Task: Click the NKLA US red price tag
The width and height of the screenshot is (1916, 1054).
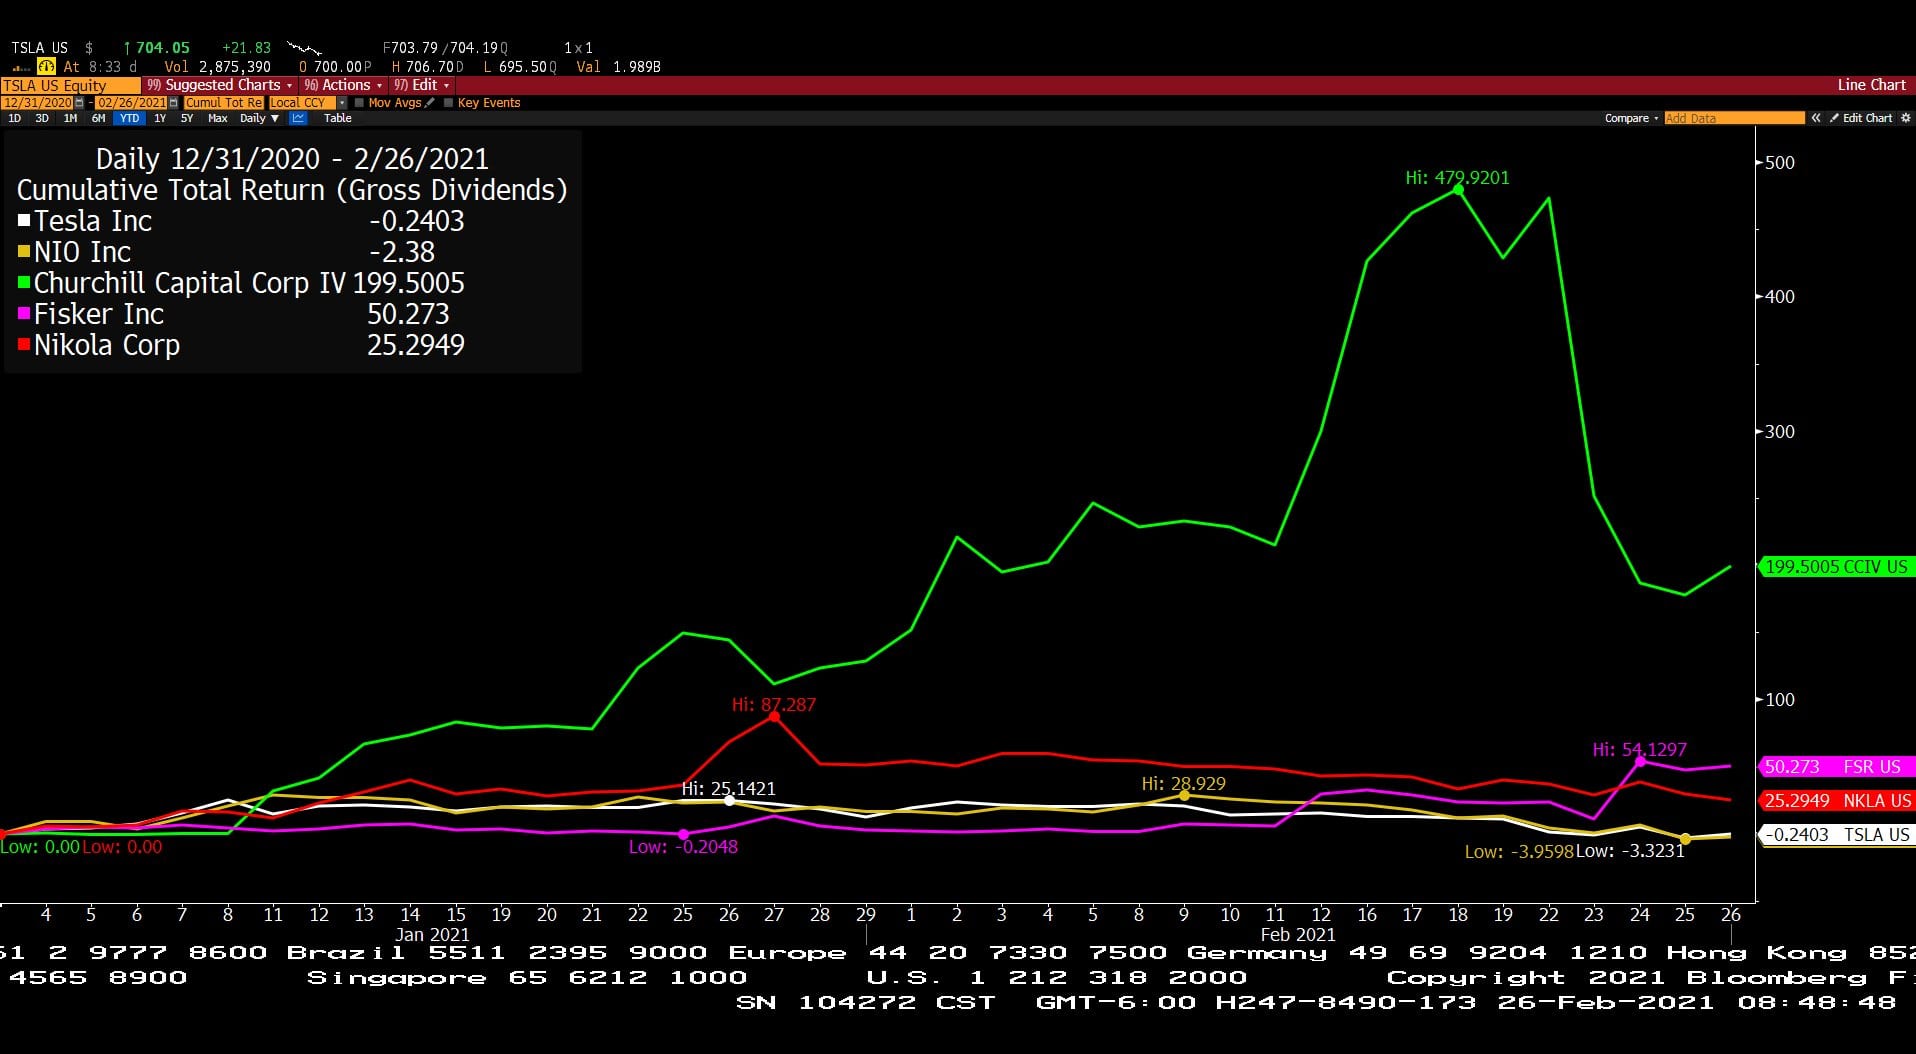Action: (1836, 801)
